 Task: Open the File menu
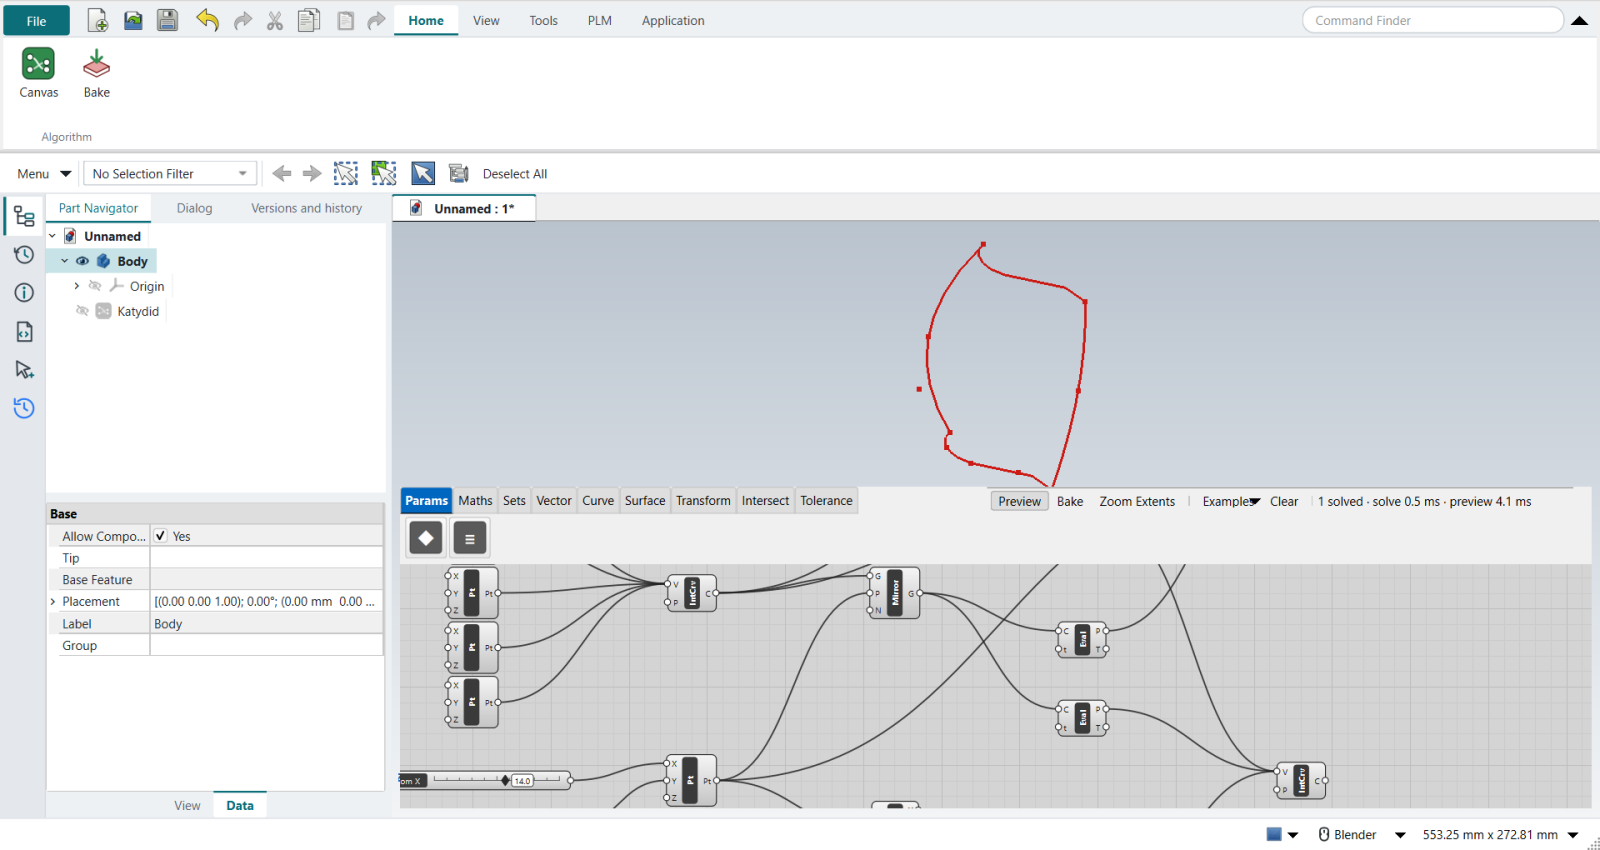click(x=36, y=21)
